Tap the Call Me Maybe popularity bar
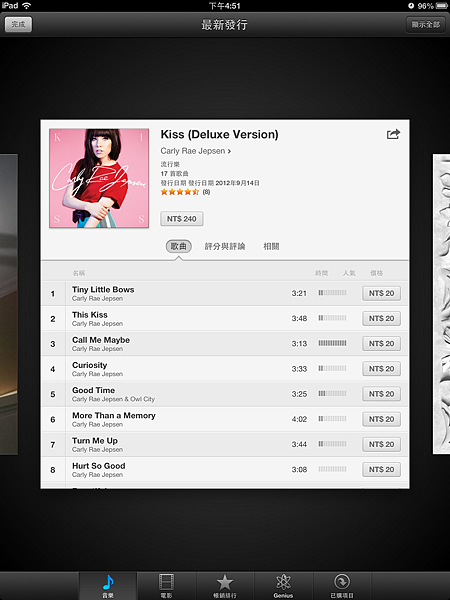450x600 pixels. tap(332, 343)
